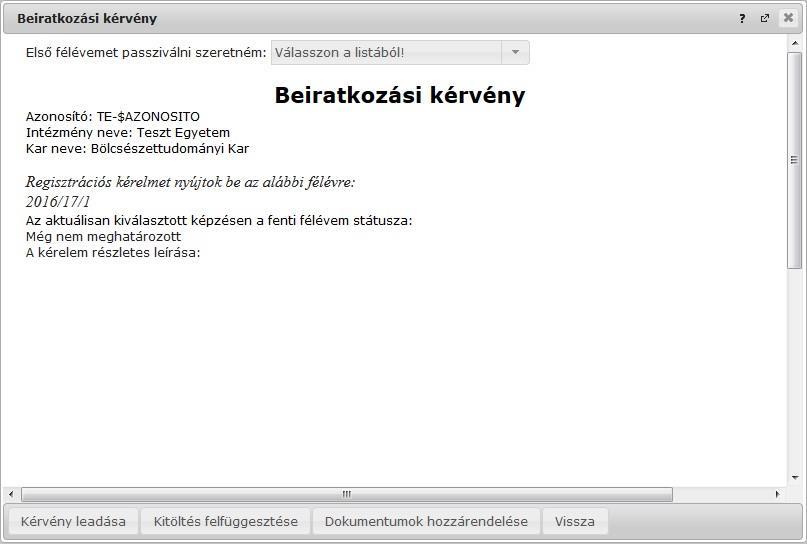
Task: Click 'Első félévemet passziválni szeretném:' label
Action: tap(146, 52)
